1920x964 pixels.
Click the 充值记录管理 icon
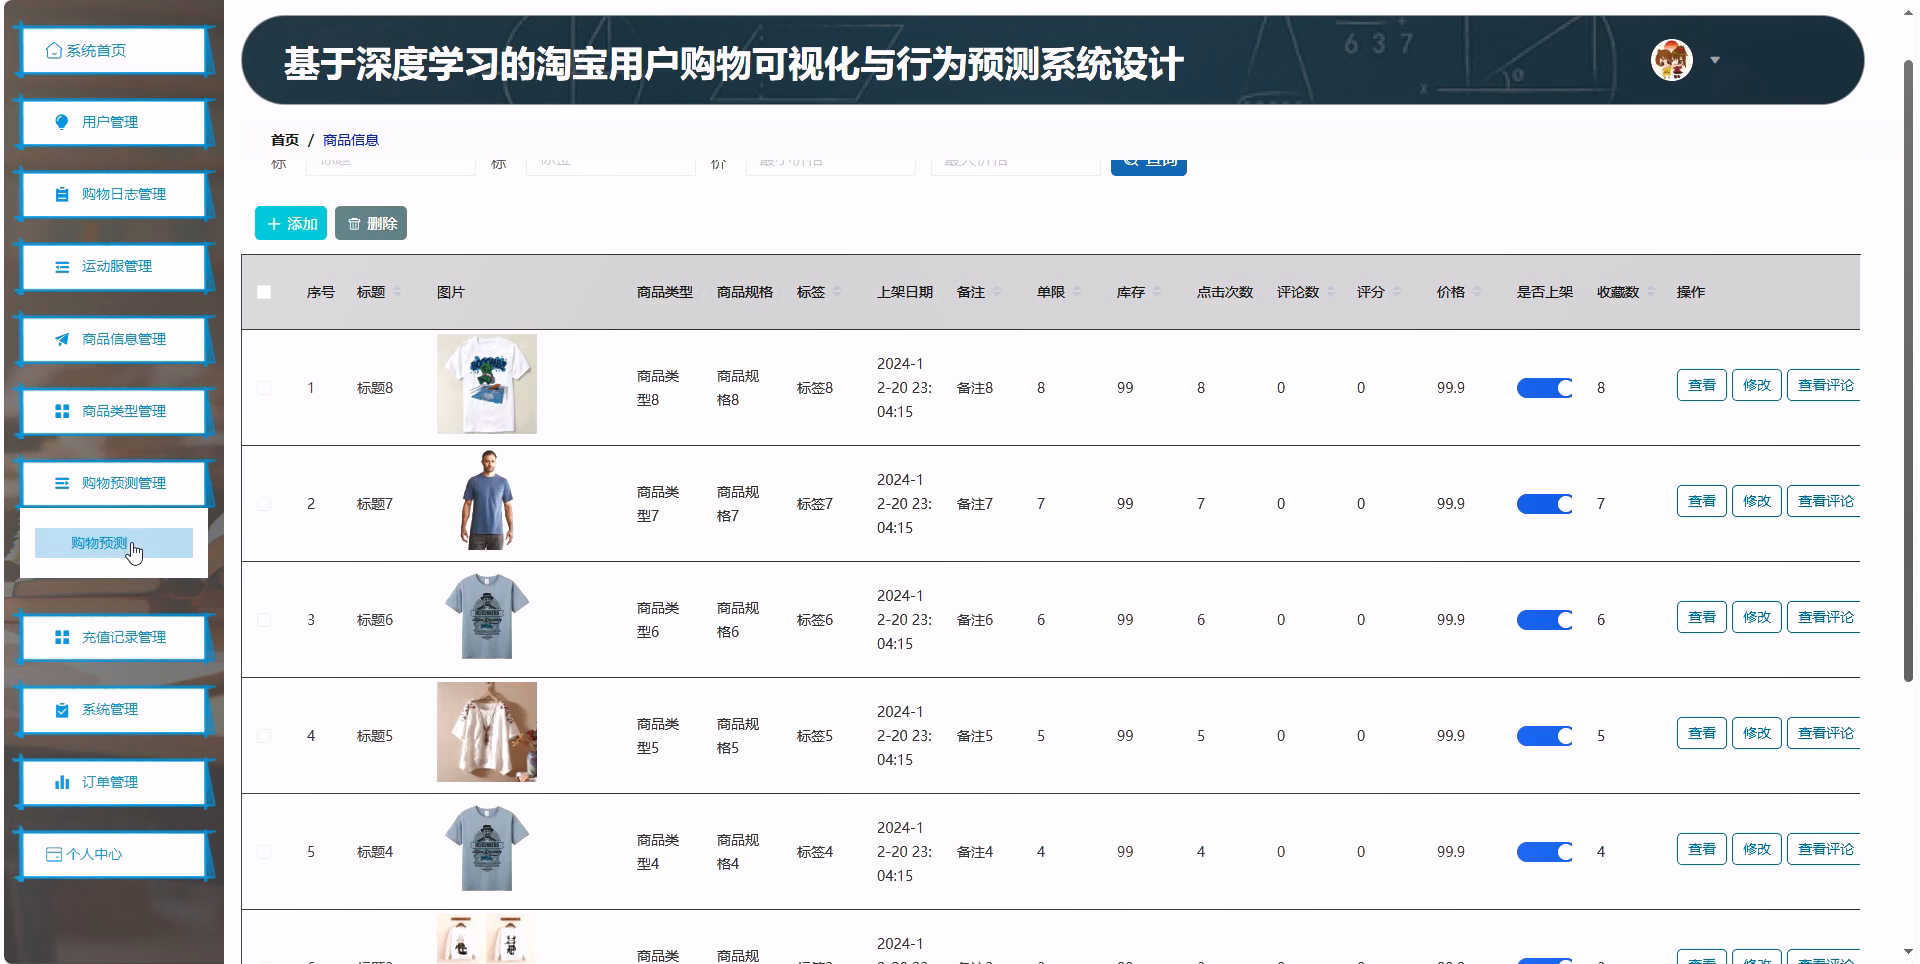click(60, 637)
